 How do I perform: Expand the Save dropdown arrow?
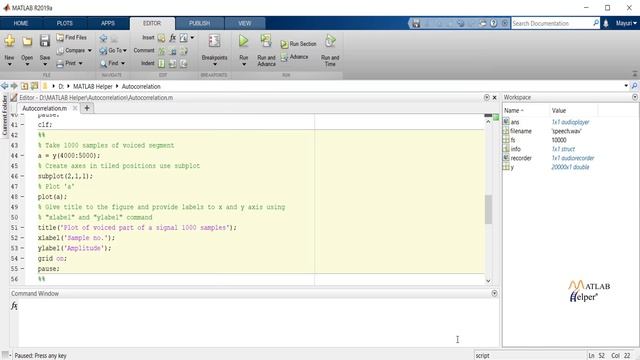45,64
